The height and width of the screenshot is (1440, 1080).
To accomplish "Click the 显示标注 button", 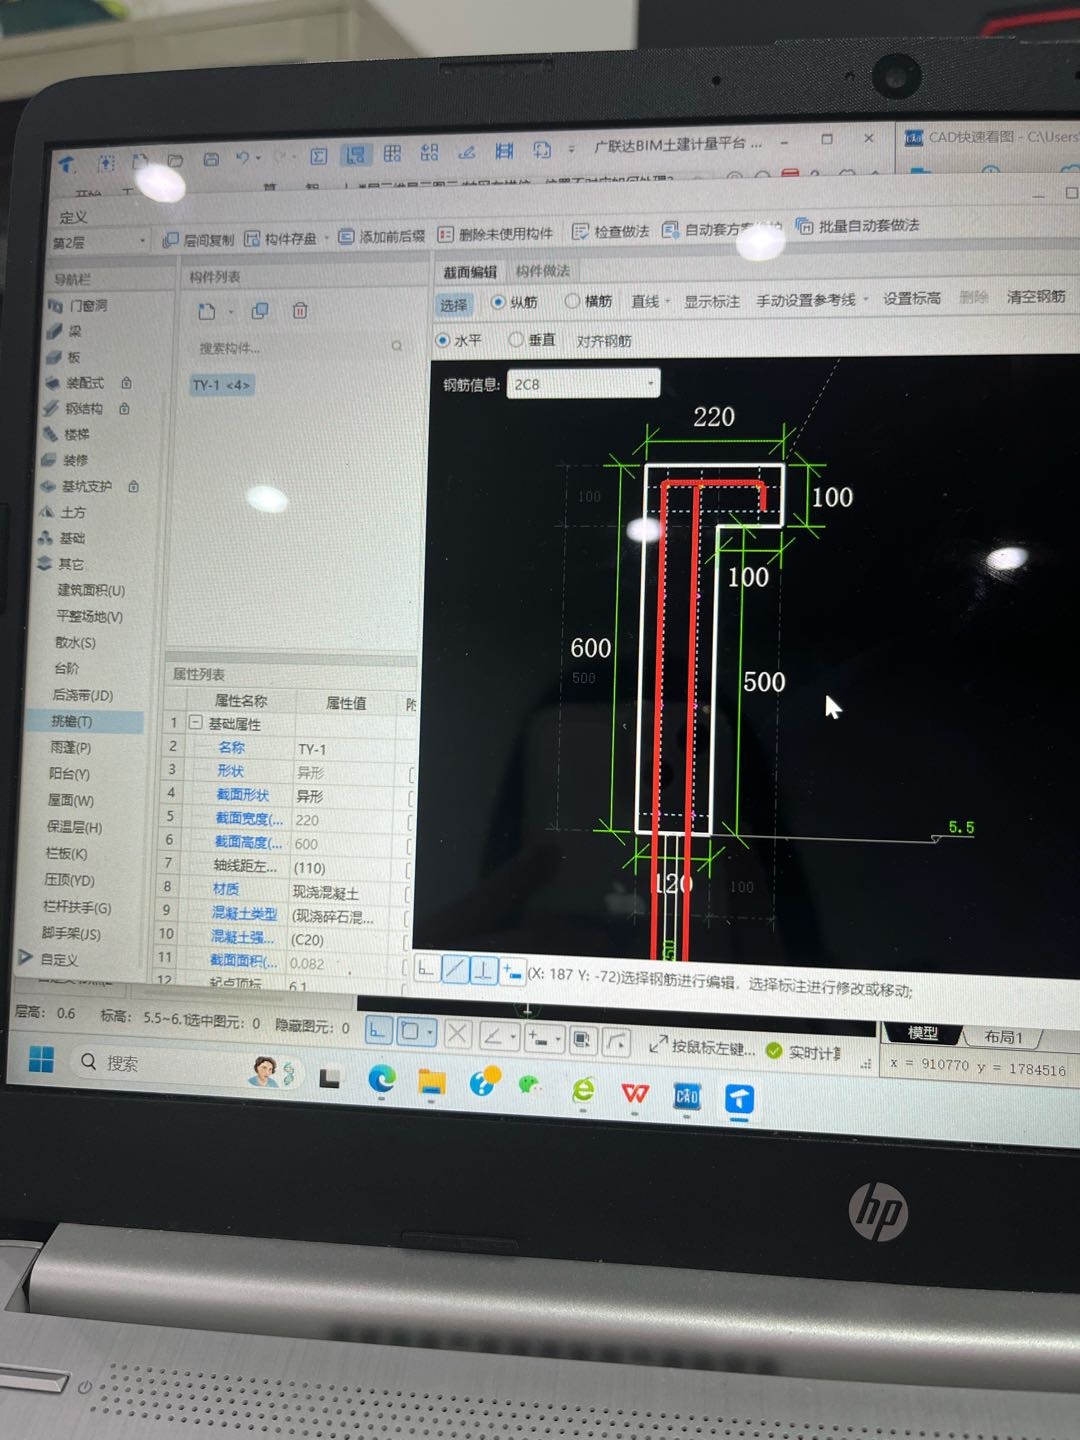I will click(712, 301).
